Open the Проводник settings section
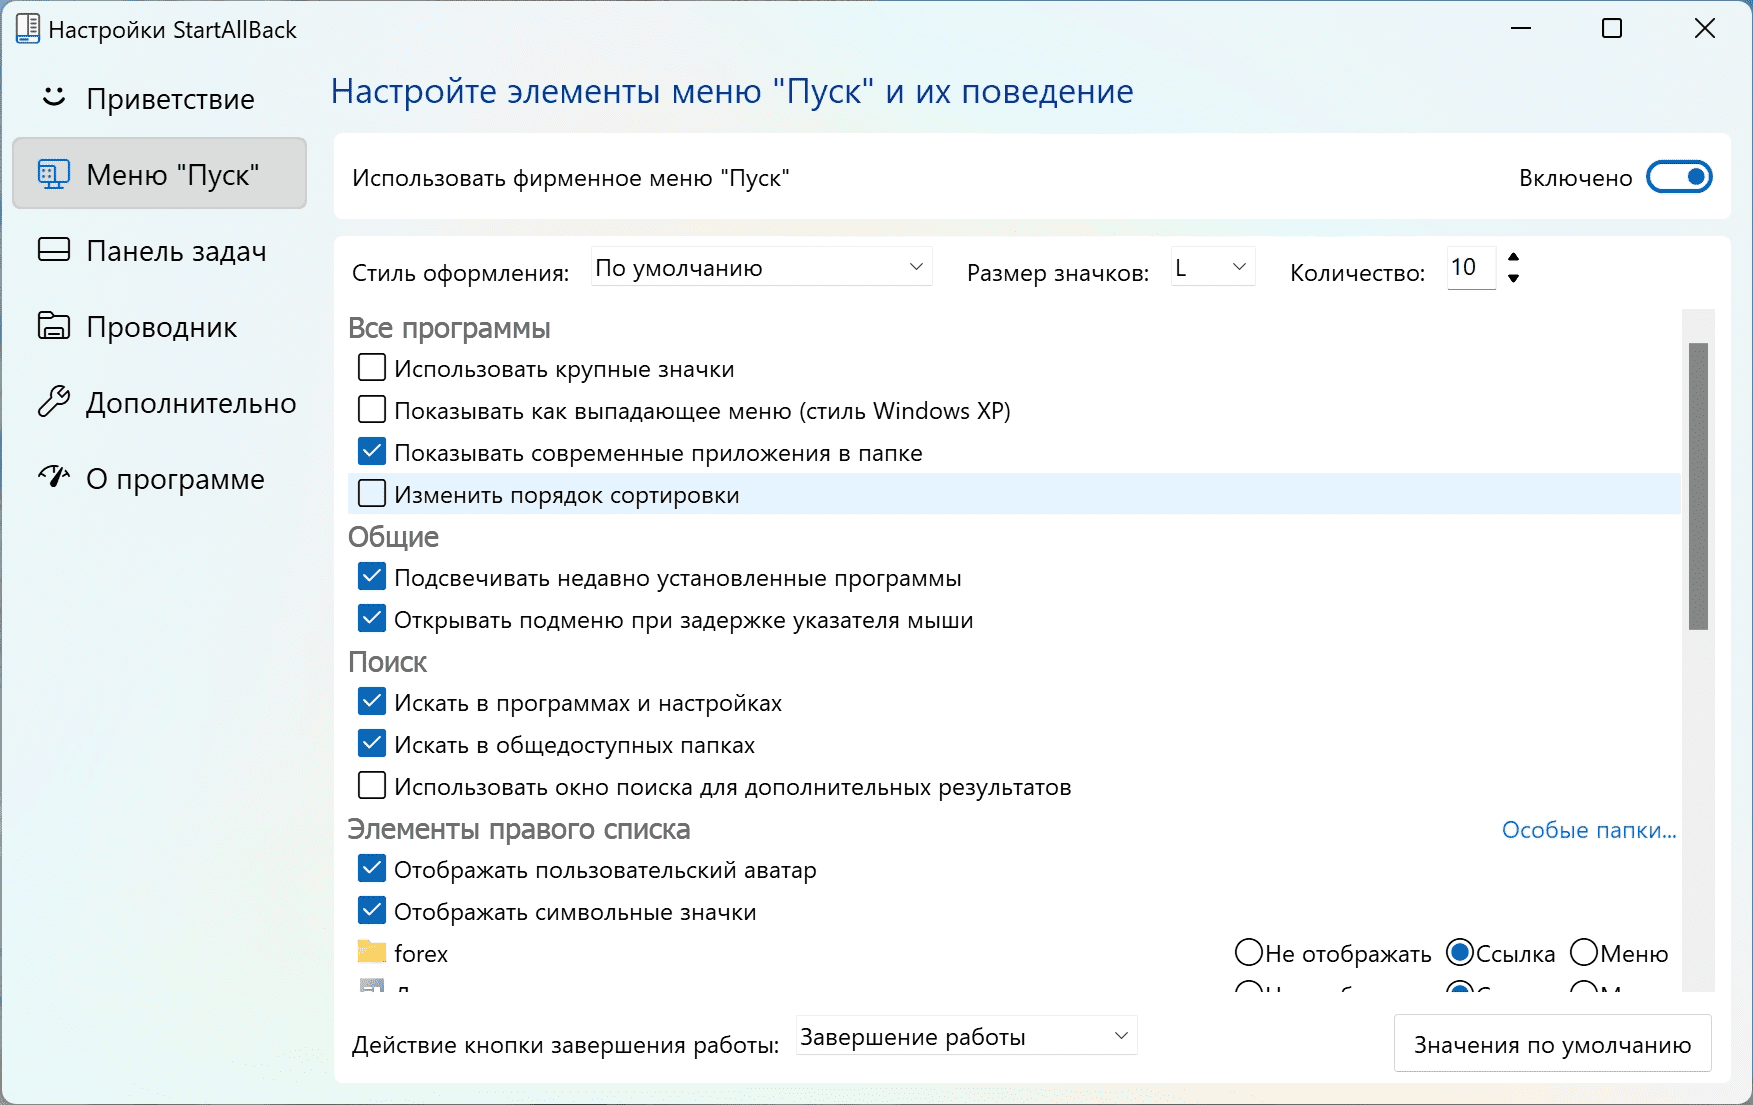Viewport: 1753px width, 1105px height. 162,327
